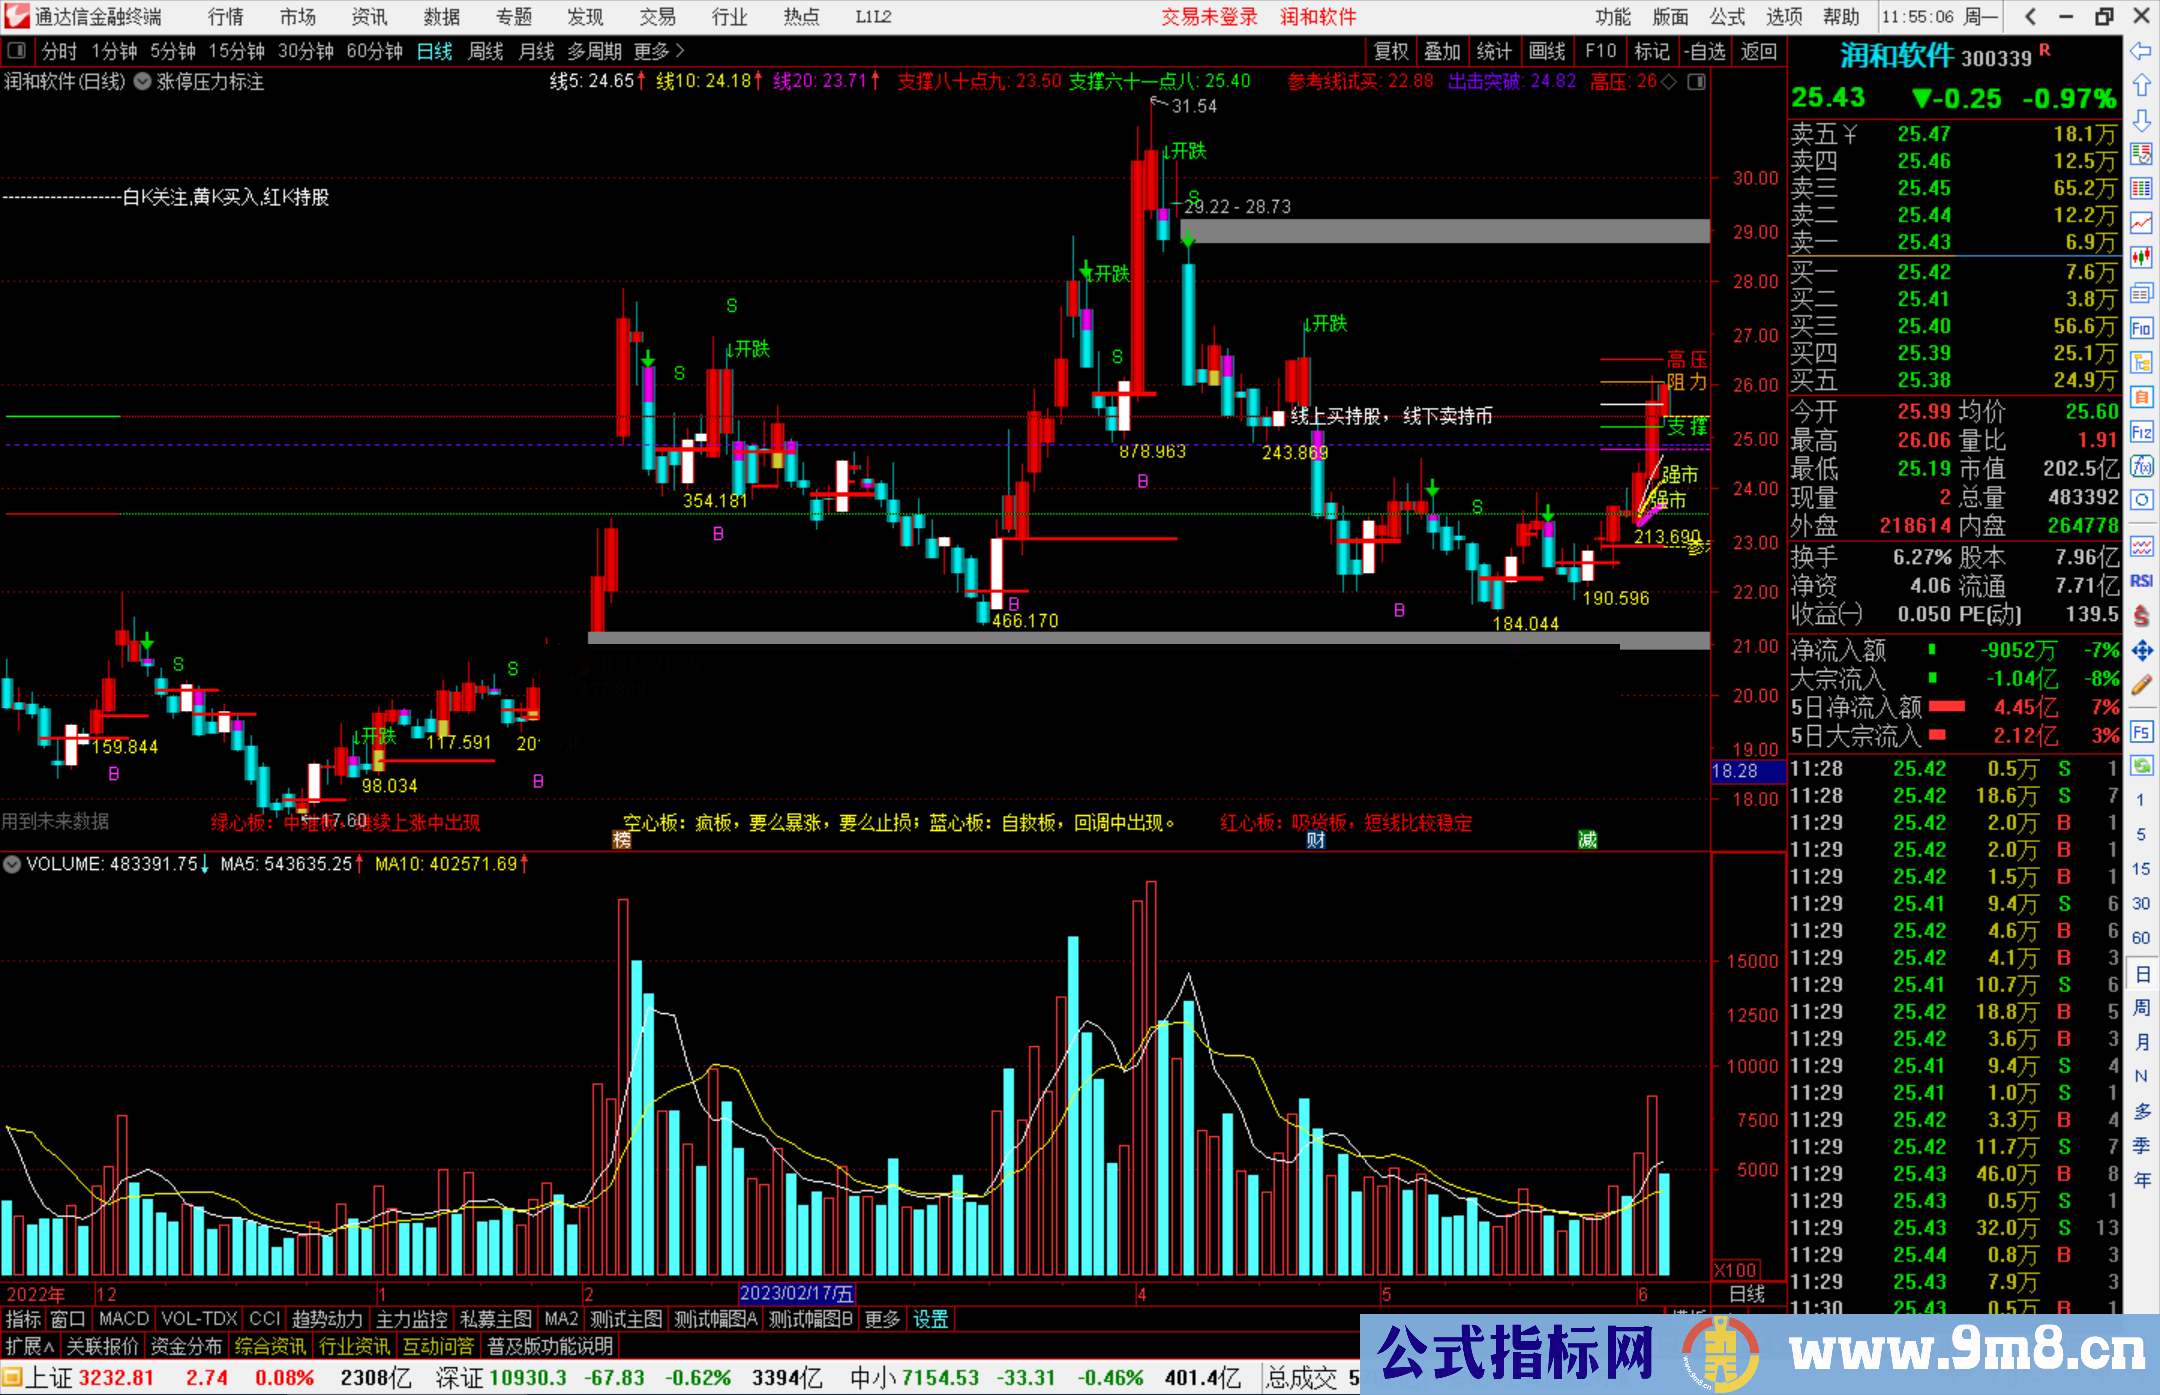Switch to 1-minute period in right sidebar
Viewport: 2160px width, 1395px height.
pyautogui.click(x=2140, y=800)
